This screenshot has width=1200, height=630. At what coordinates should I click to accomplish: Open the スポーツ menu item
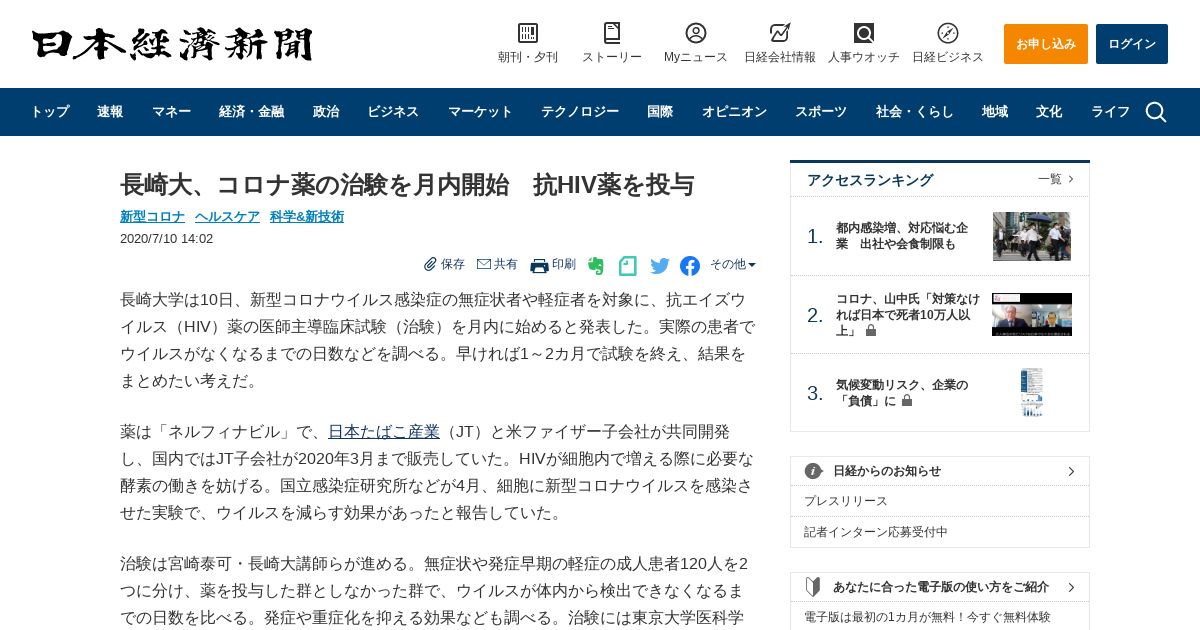coord(821,112)
